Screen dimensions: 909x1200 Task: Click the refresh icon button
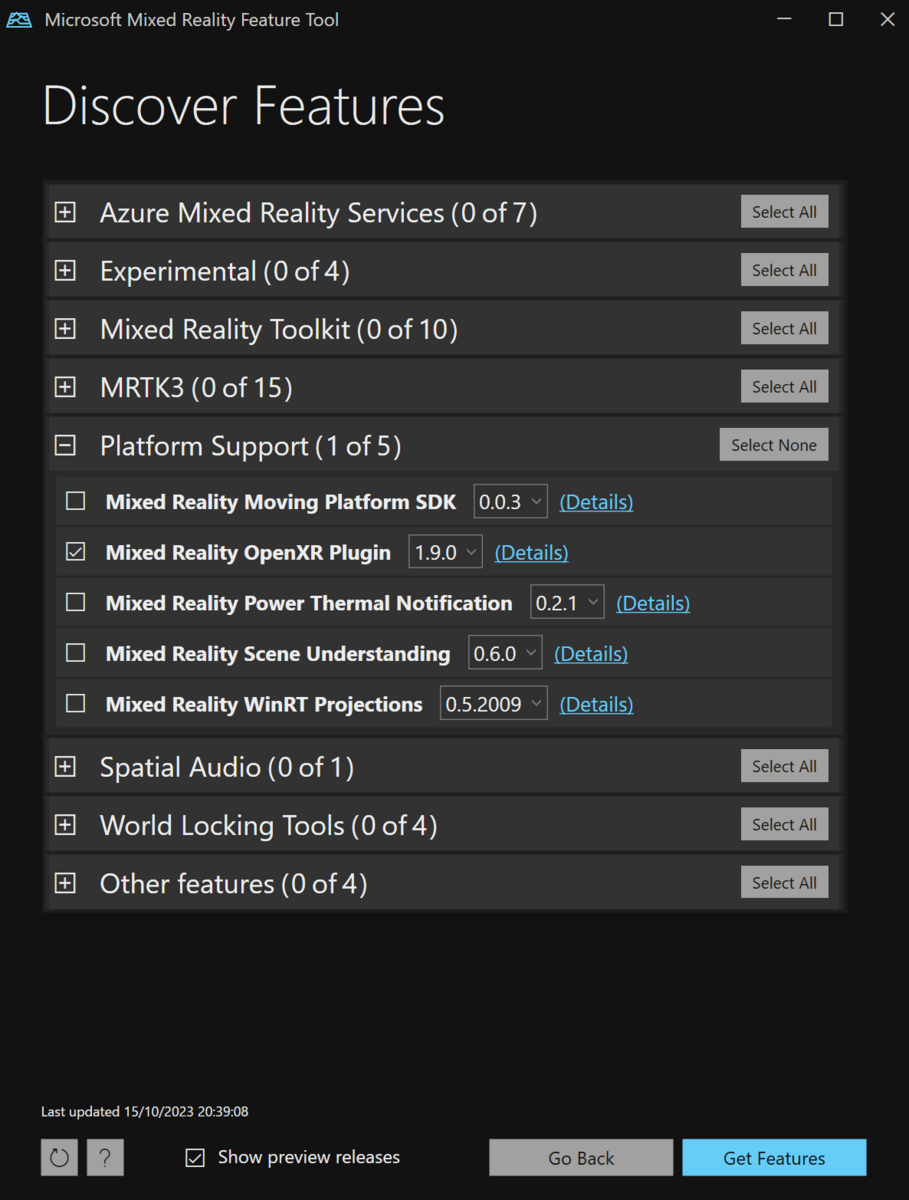coord(59,1158)
